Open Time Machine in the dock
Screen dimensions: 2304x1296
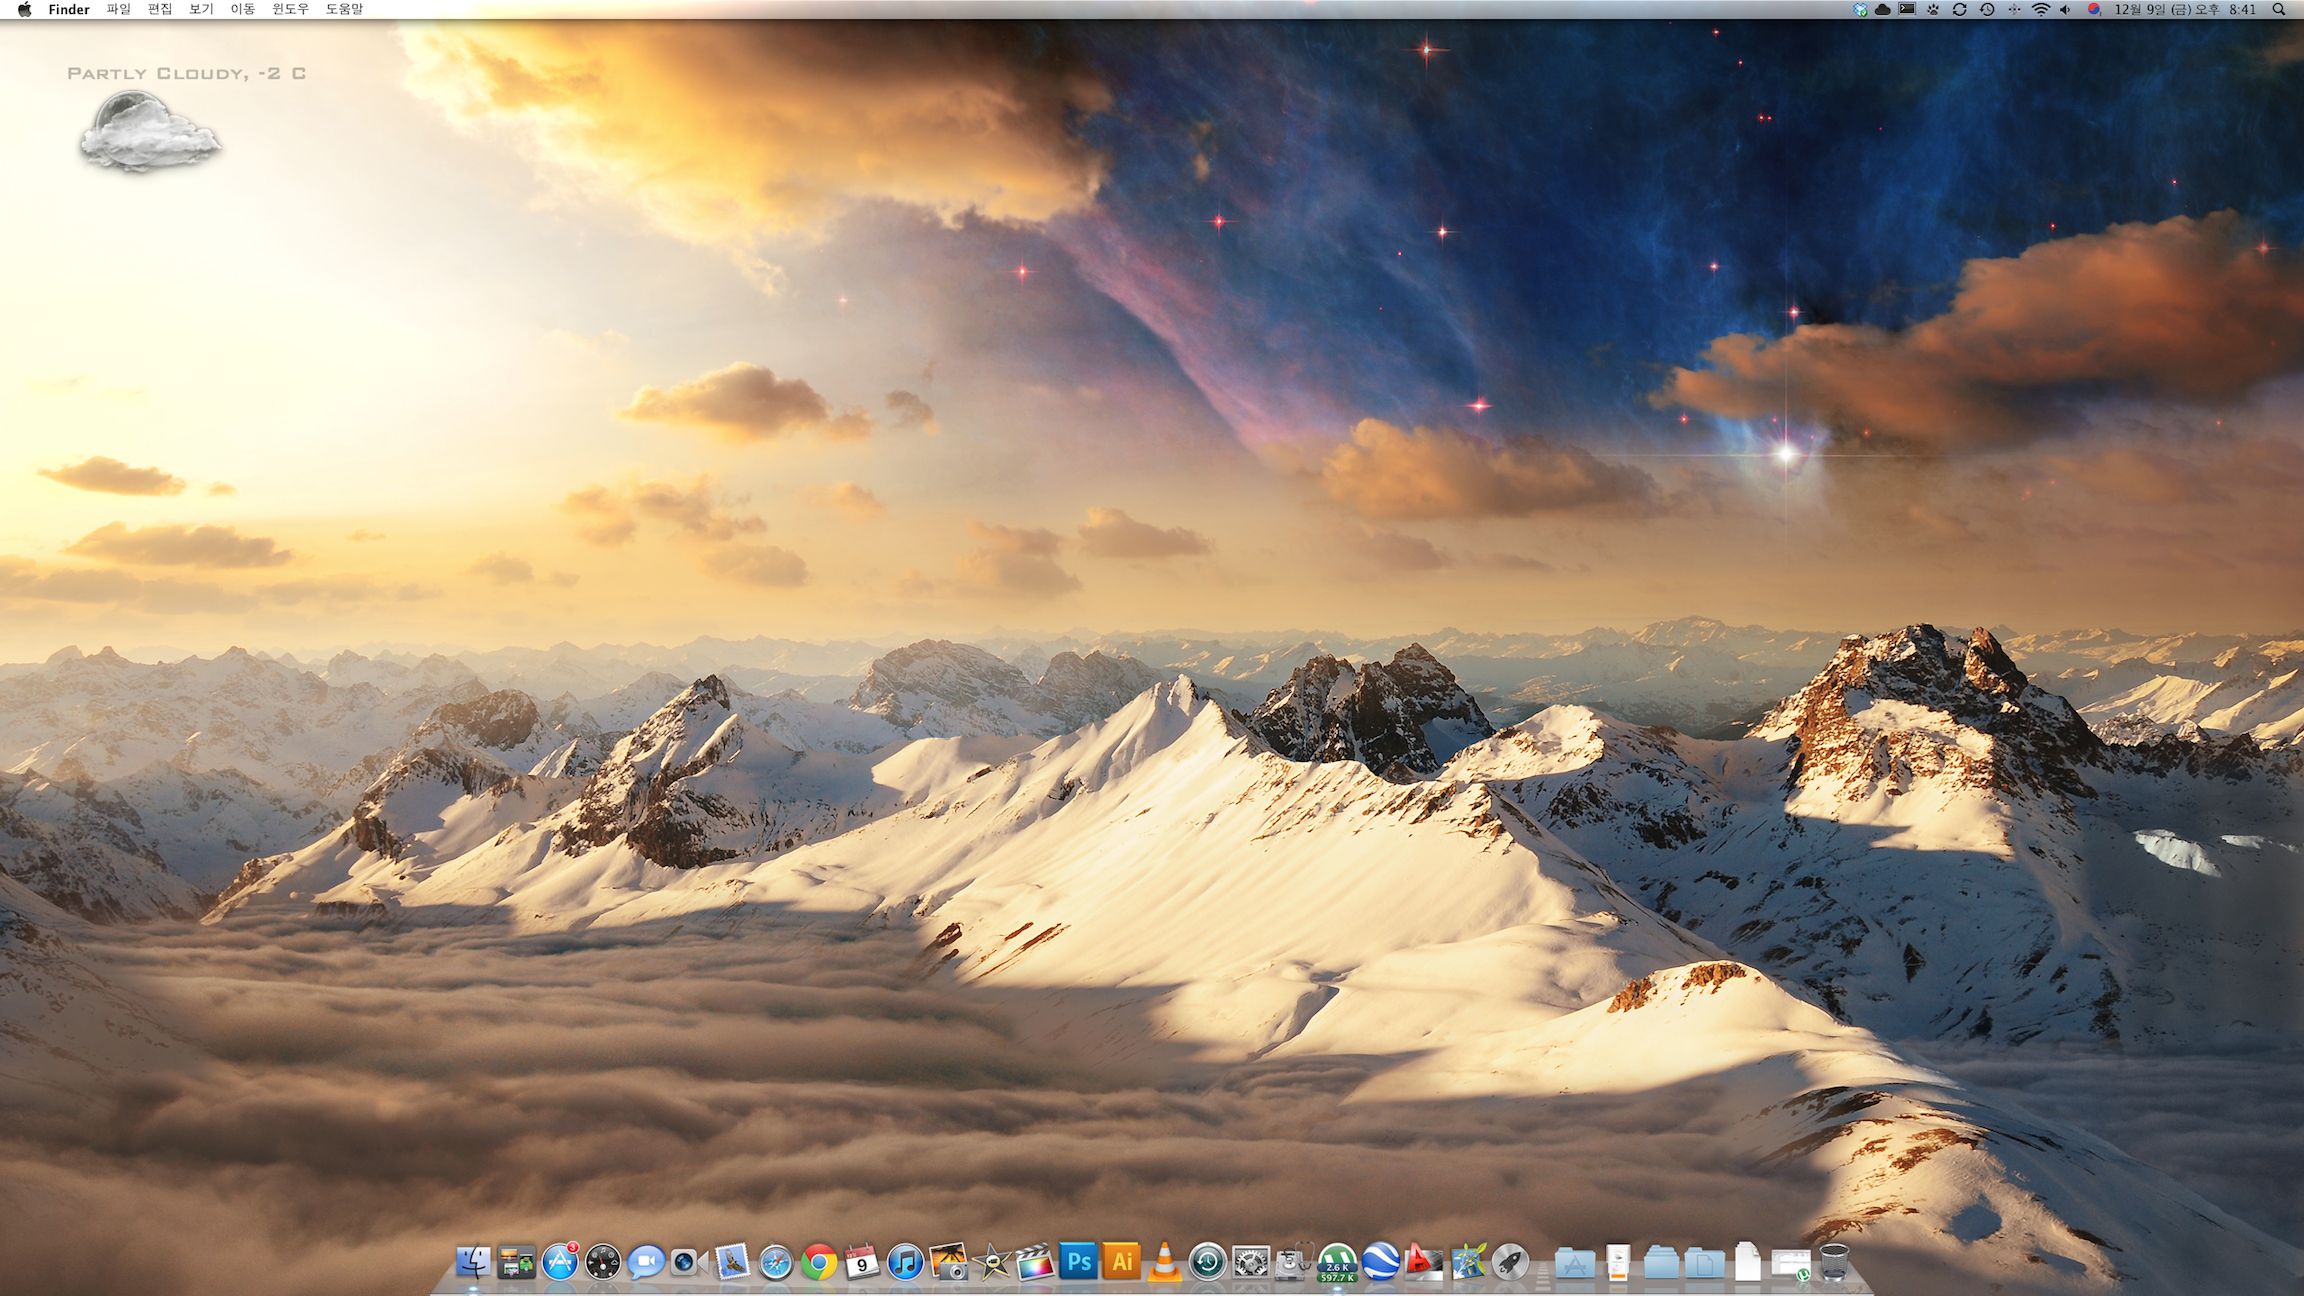point(1207,1263)
